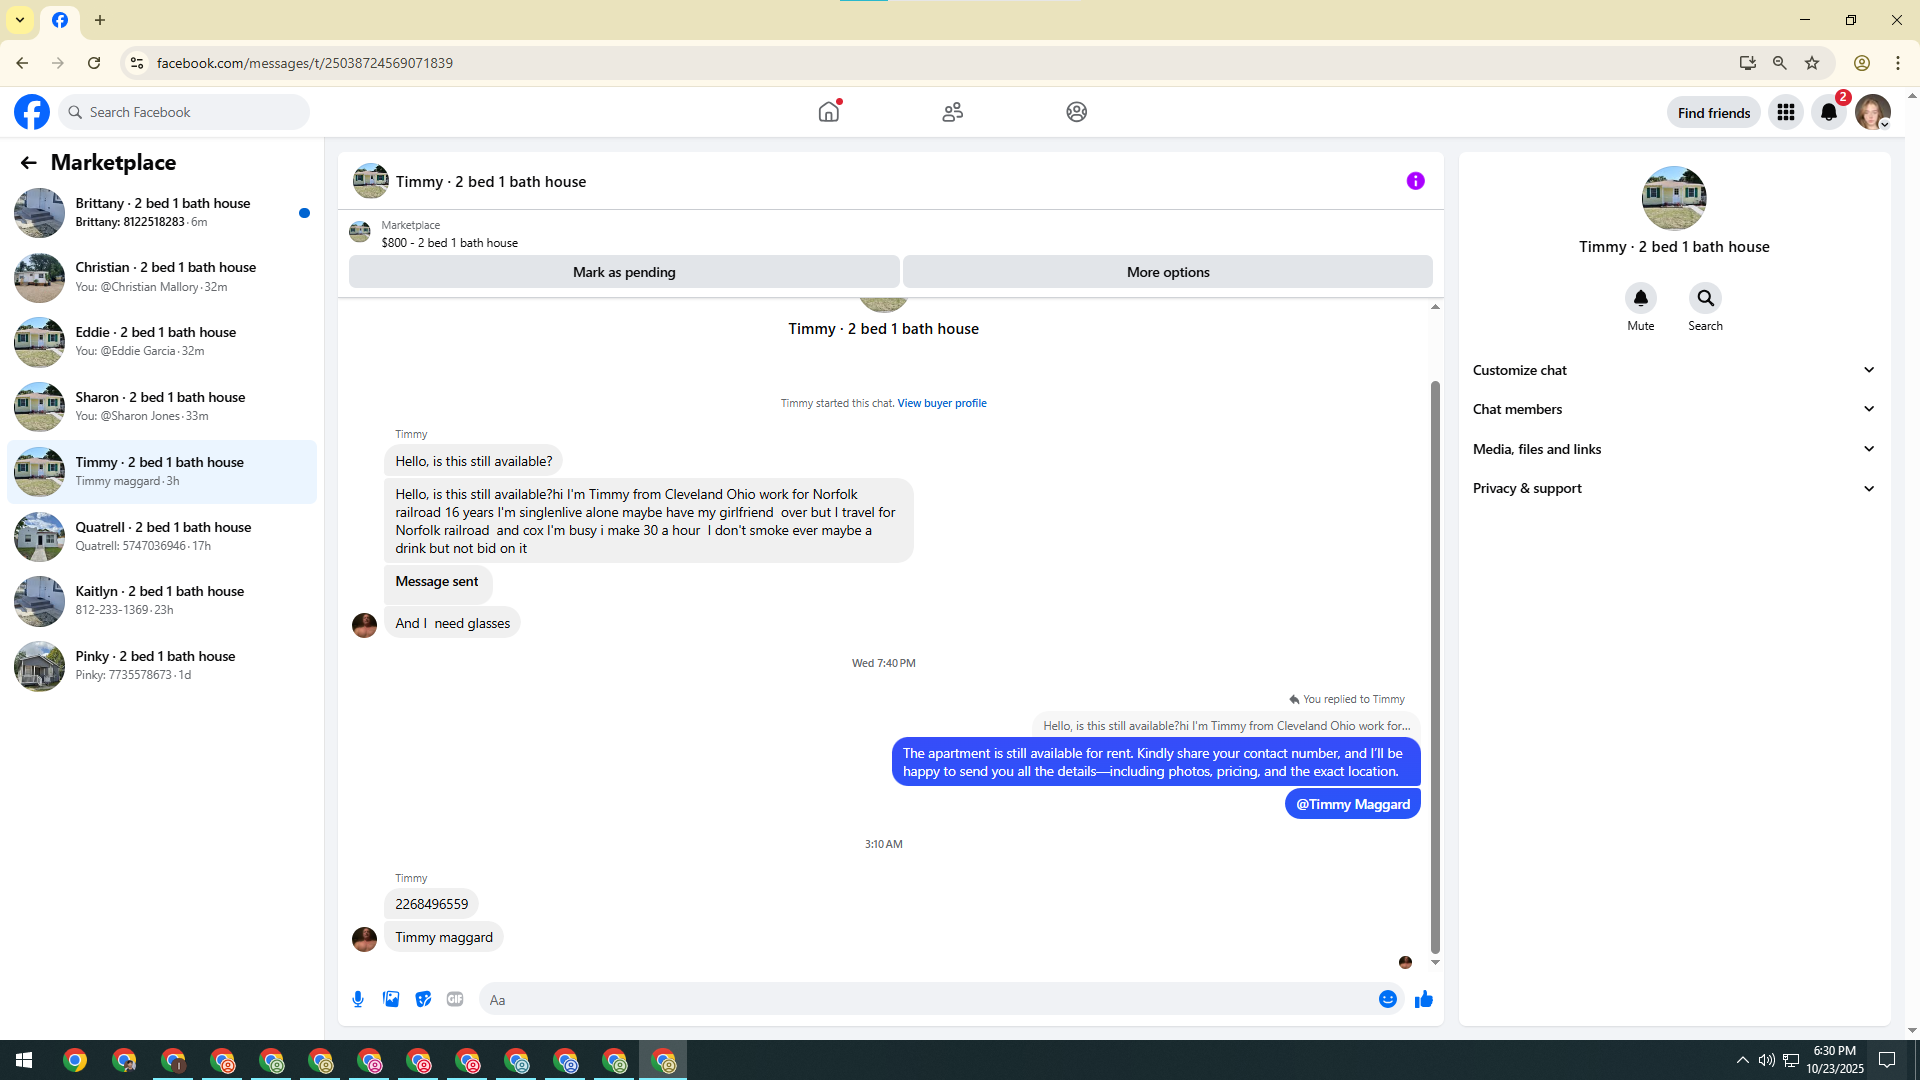1920x1080 pixels.
Task: Attach a photo using image icon
Action: (x=391, y=999)
